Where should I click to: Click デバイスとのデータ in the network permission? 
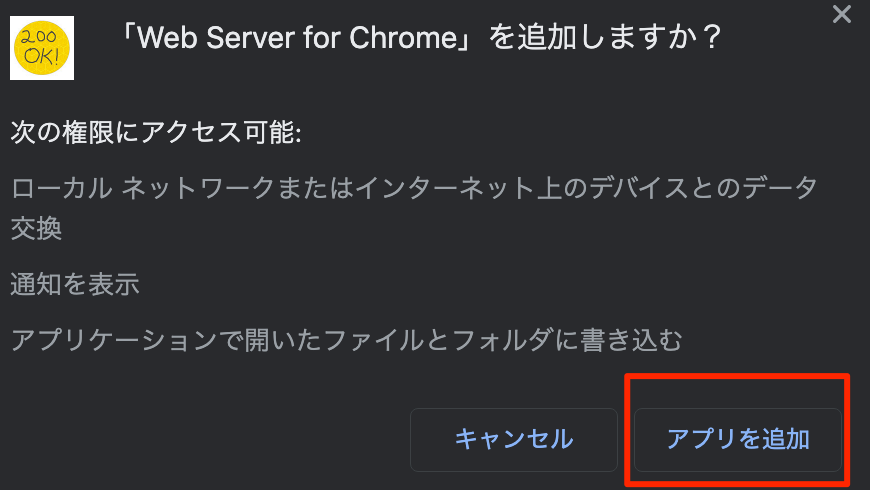click(704, 188)
